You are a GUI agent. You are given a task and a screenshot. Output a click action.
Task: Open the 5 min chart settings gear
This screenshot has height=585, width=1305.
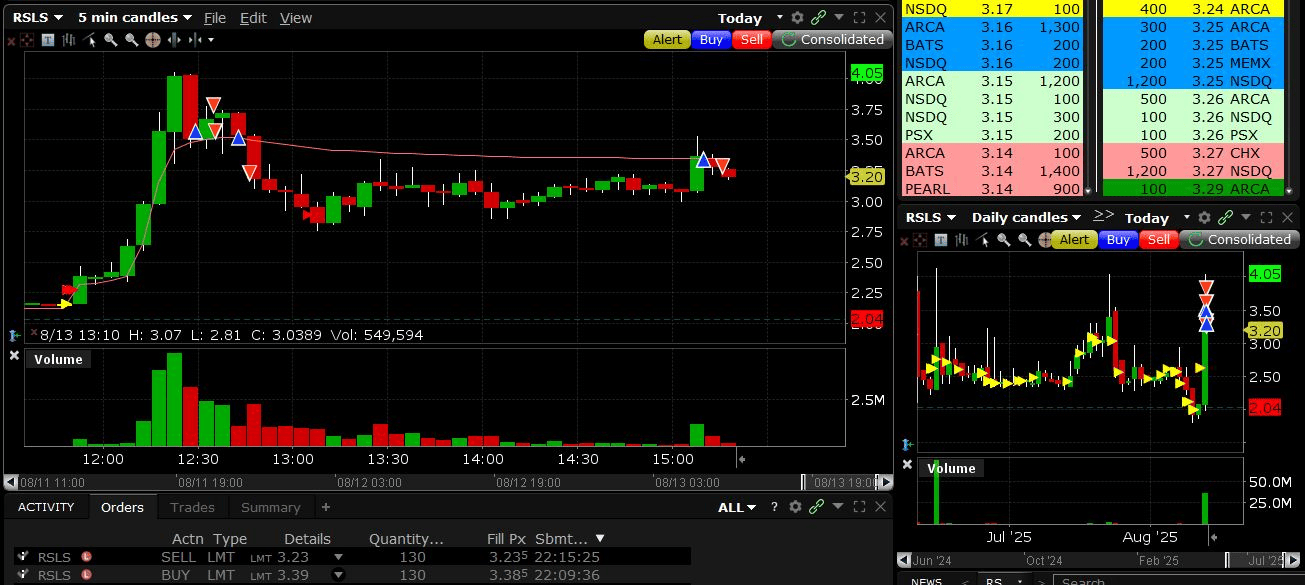pyautogui.click(x=797, y=18)
